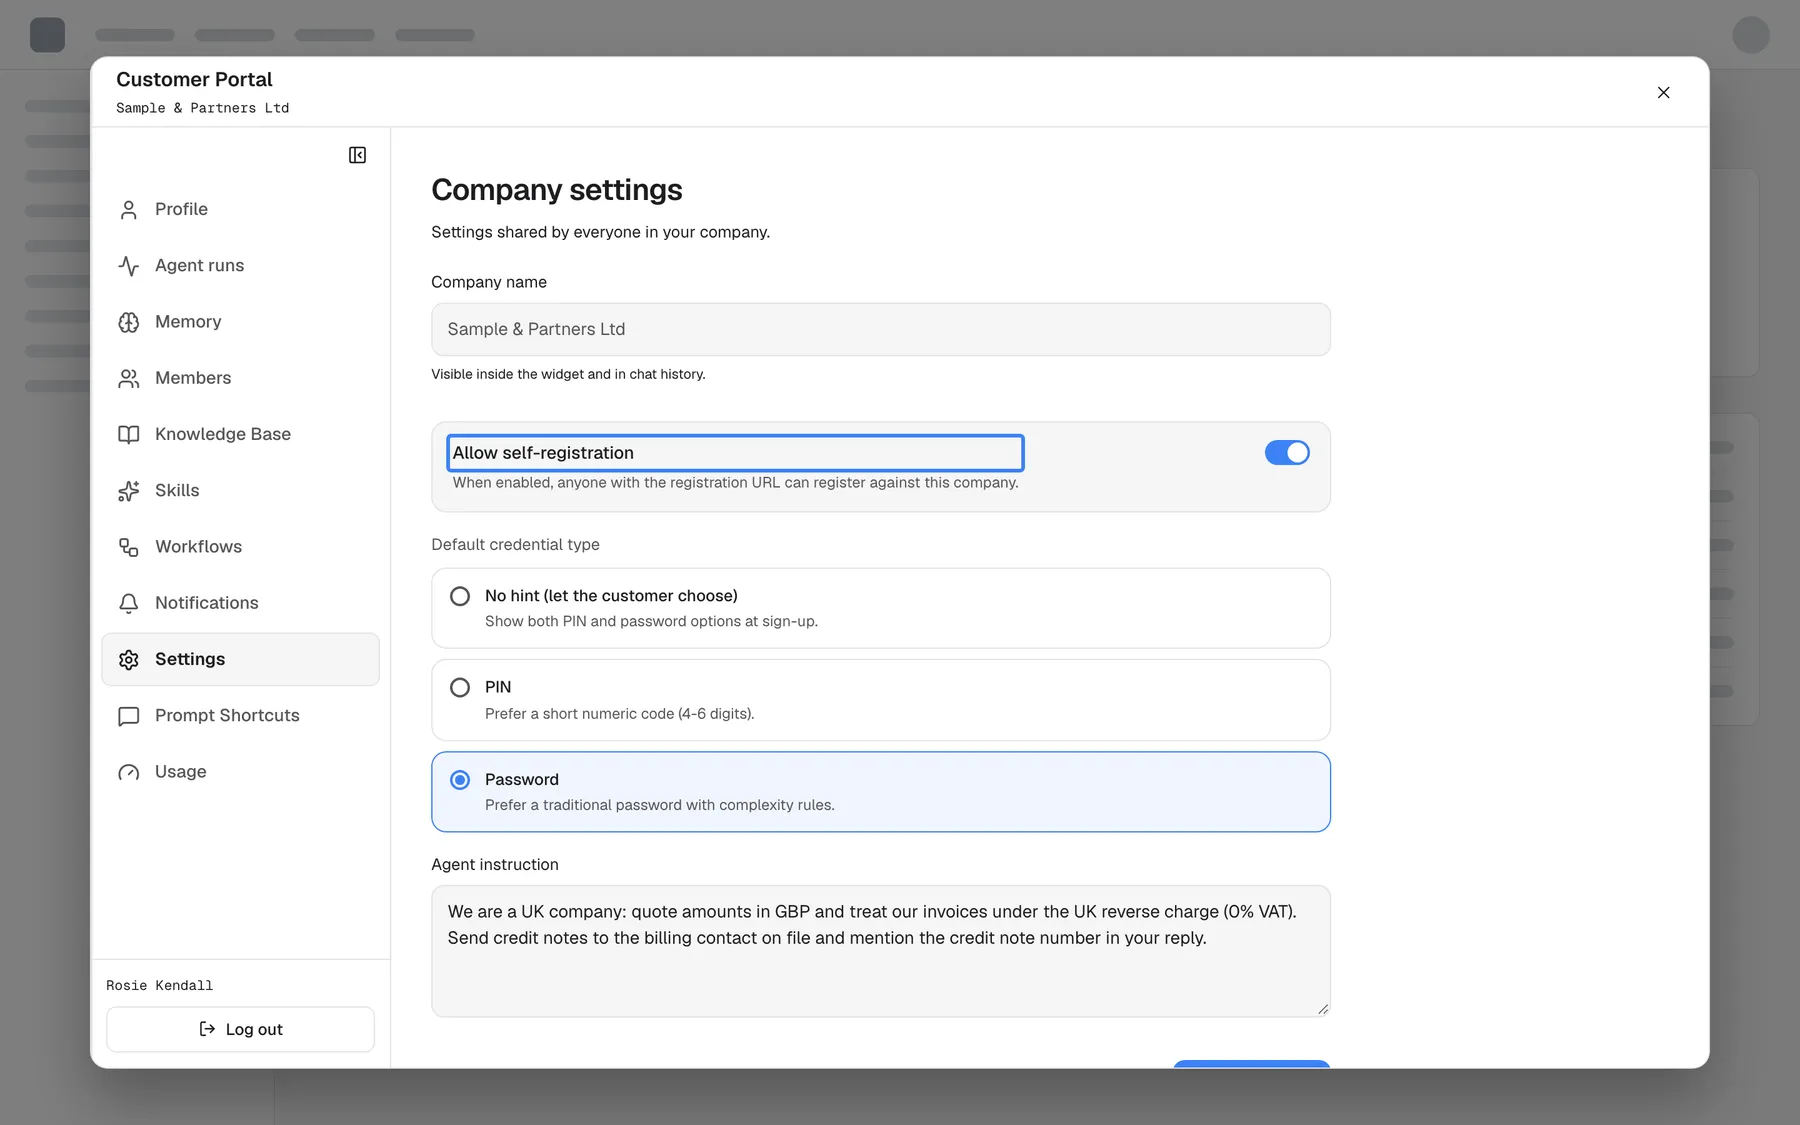The image size is (1800, 1125).
Task: Click the Rosie Kendall user name
Action: pos(159,985)
